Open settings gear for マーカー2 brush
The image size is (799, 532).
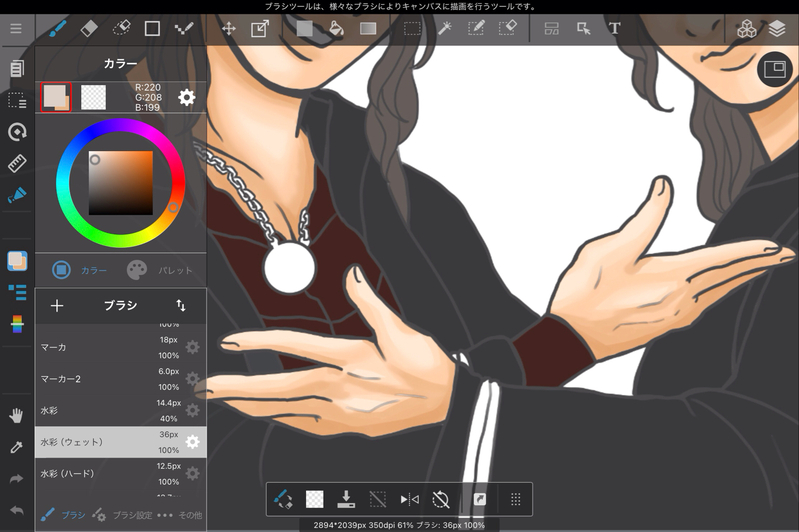coord(192,379)
